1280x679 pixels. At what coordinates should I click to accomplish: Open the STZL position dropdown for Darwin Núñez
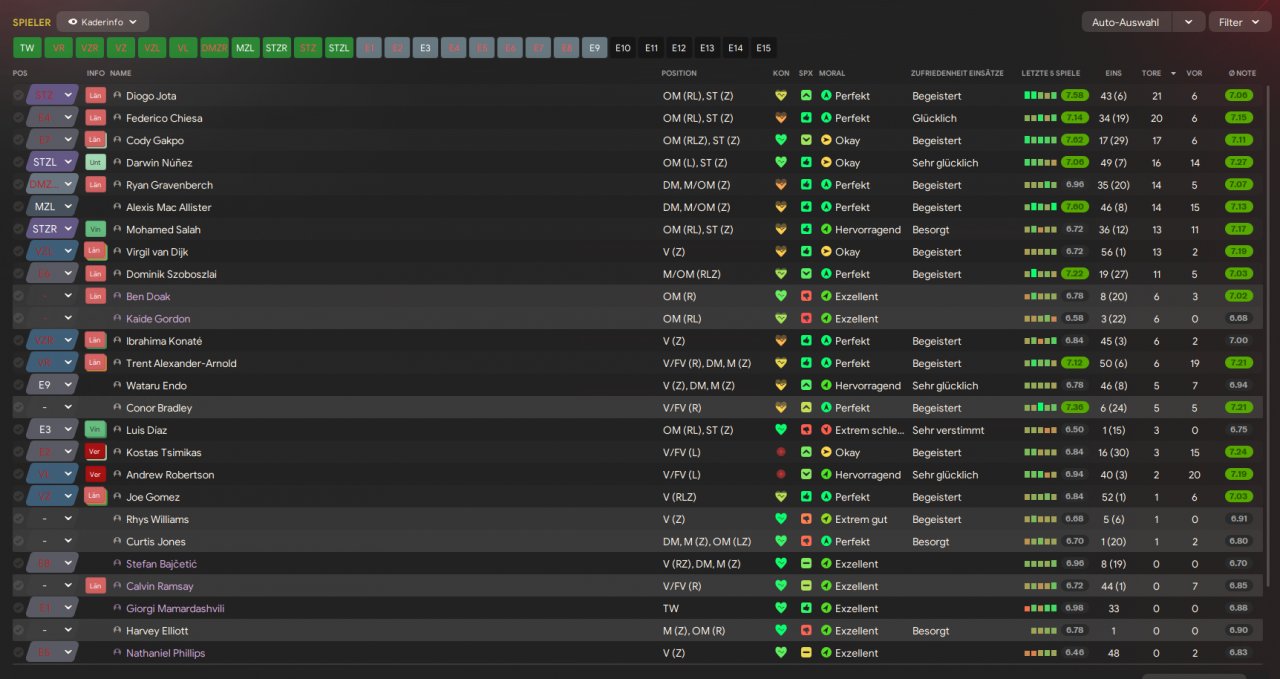pos(52,163)
